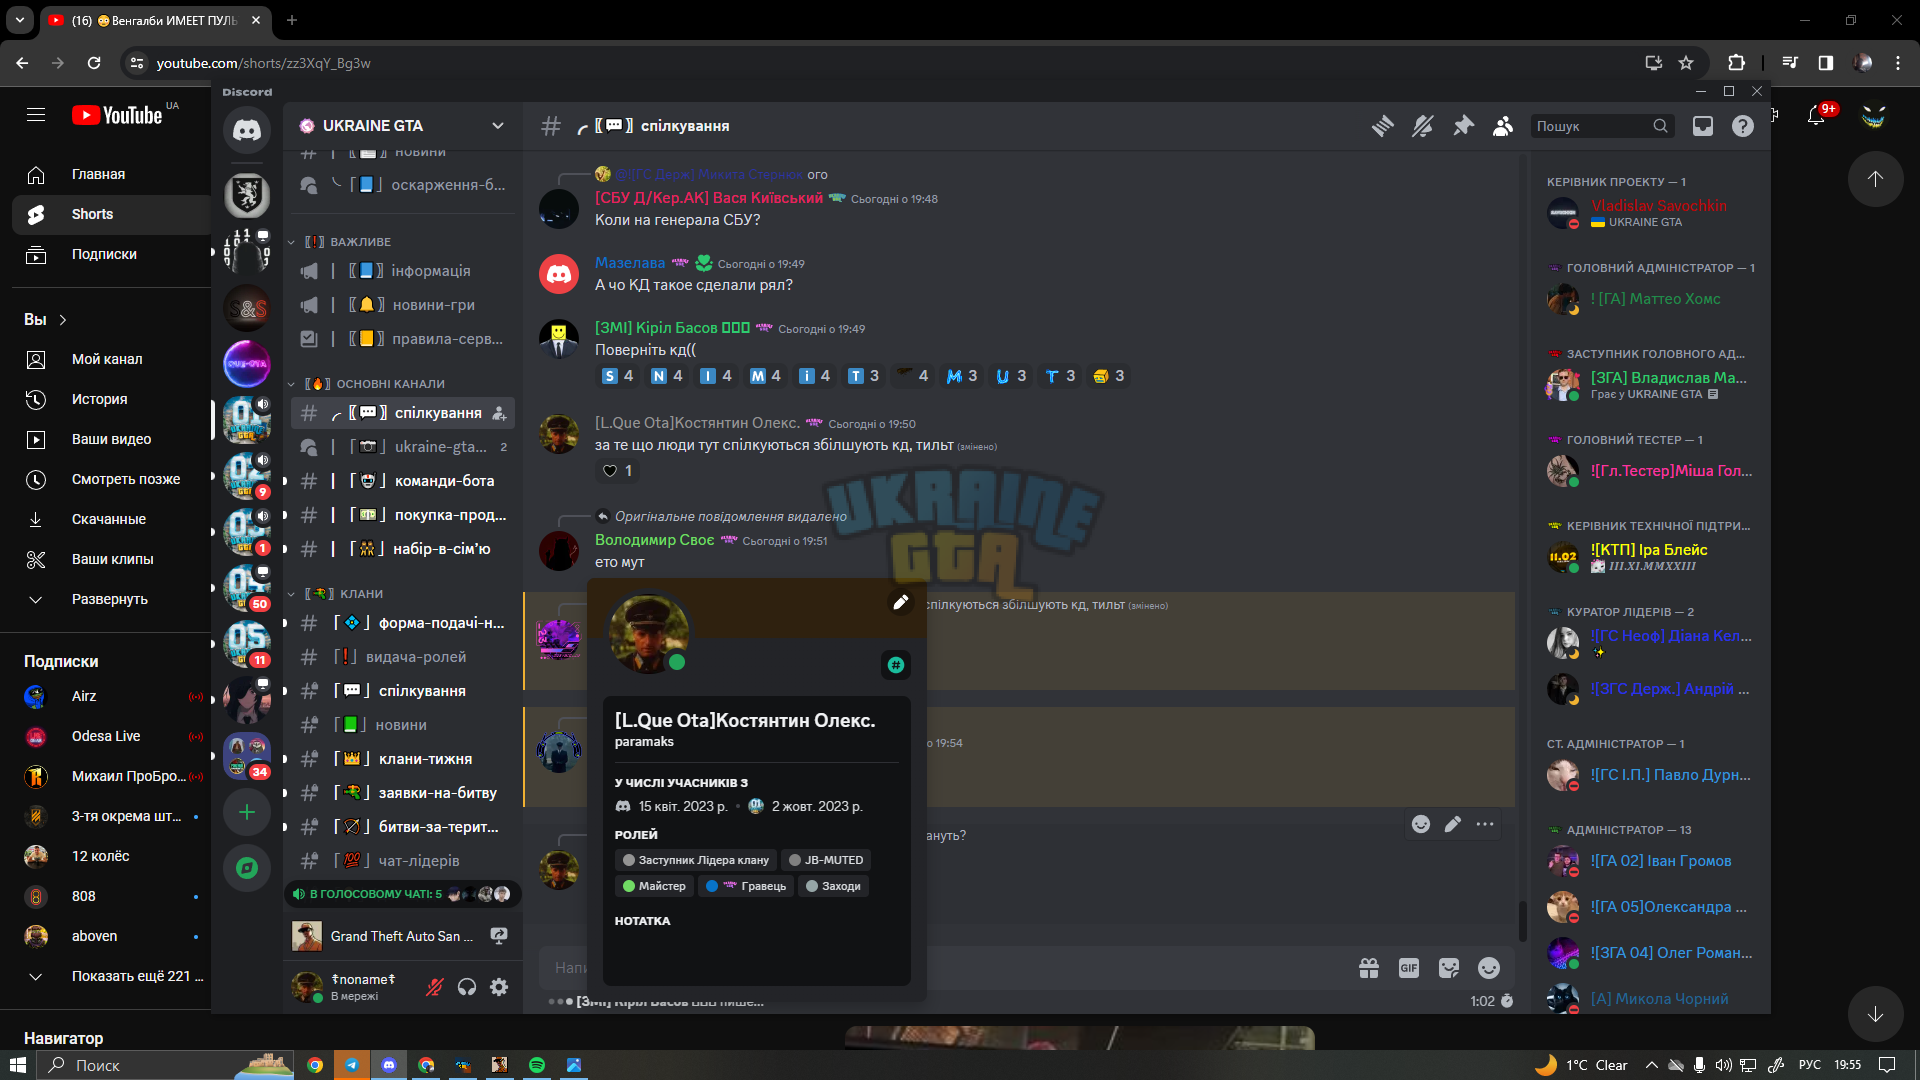This screenshot has height=1080, width=1920.
Task: Collapse the ВАЖЛИВЕ channel category
Action: pyautogui.click(x=345, y=242)
